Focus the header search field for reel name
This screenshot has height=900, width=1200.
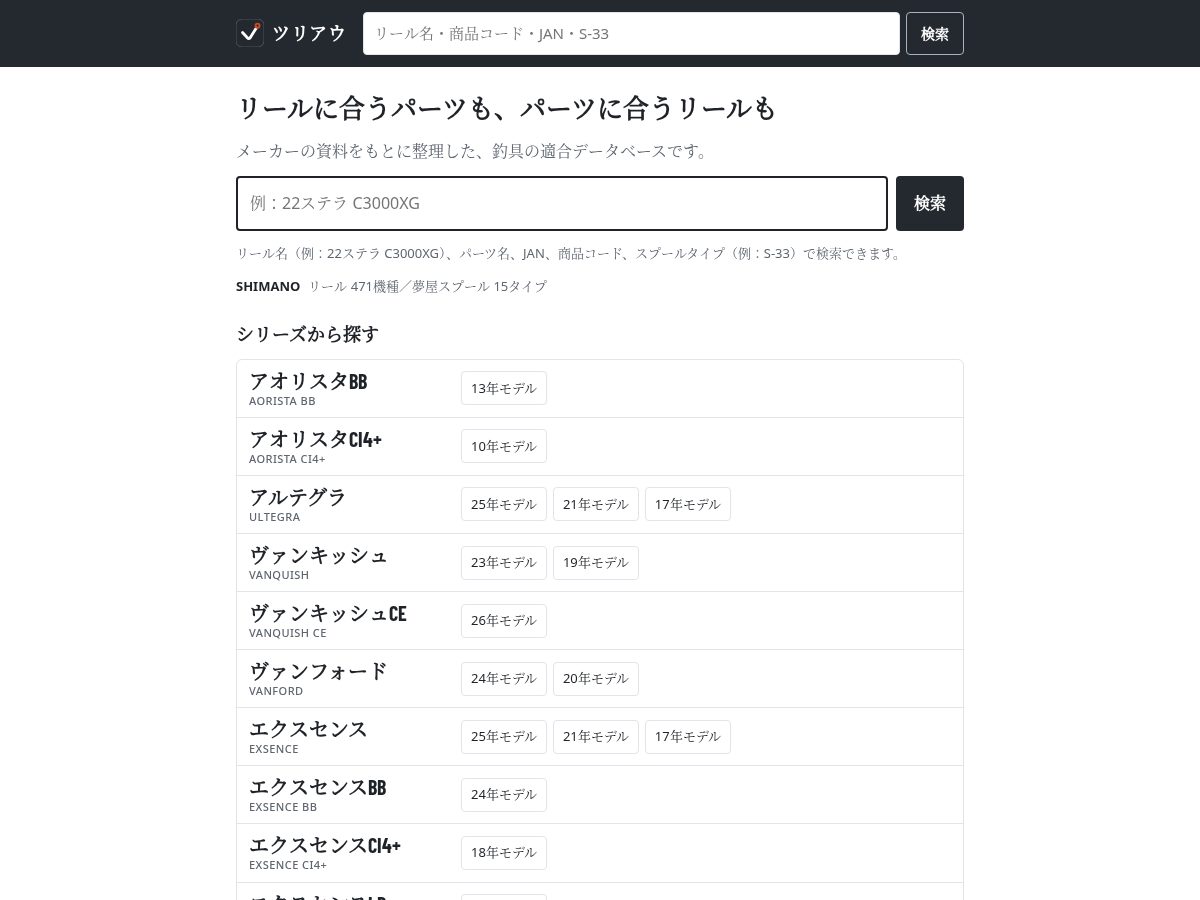(631, 33)
